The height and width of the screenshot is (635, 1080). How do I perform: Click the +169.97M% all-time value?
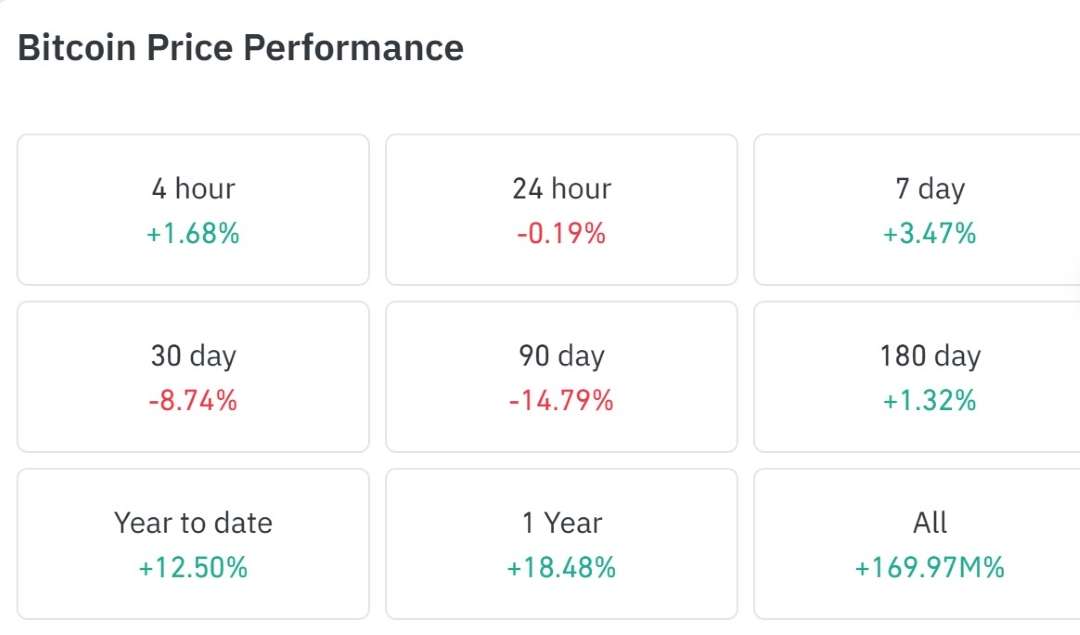point(930,568)
